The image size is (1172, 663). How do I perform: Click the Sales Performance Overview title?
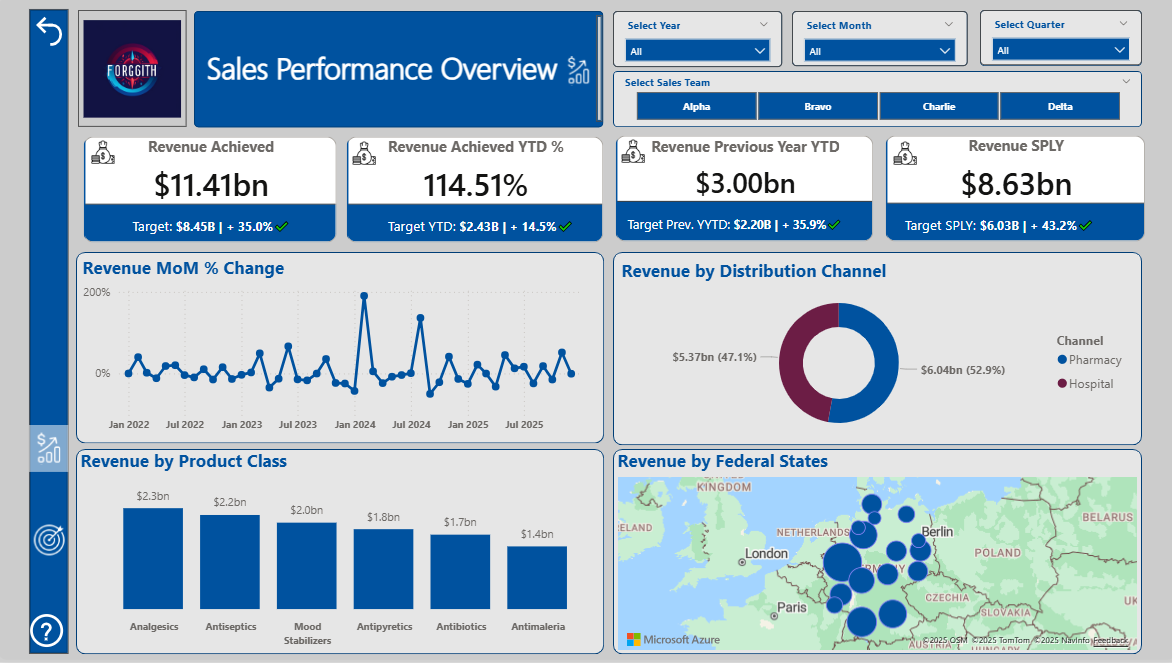coord(382,70)
